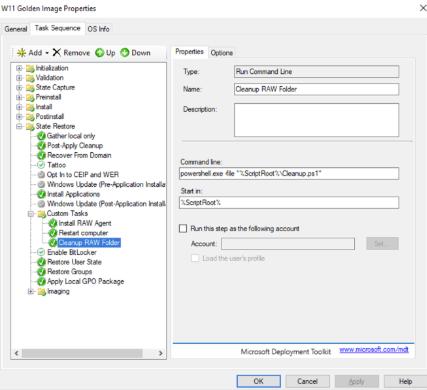Toggle Load the user's profile checkbox

[195, 258]
